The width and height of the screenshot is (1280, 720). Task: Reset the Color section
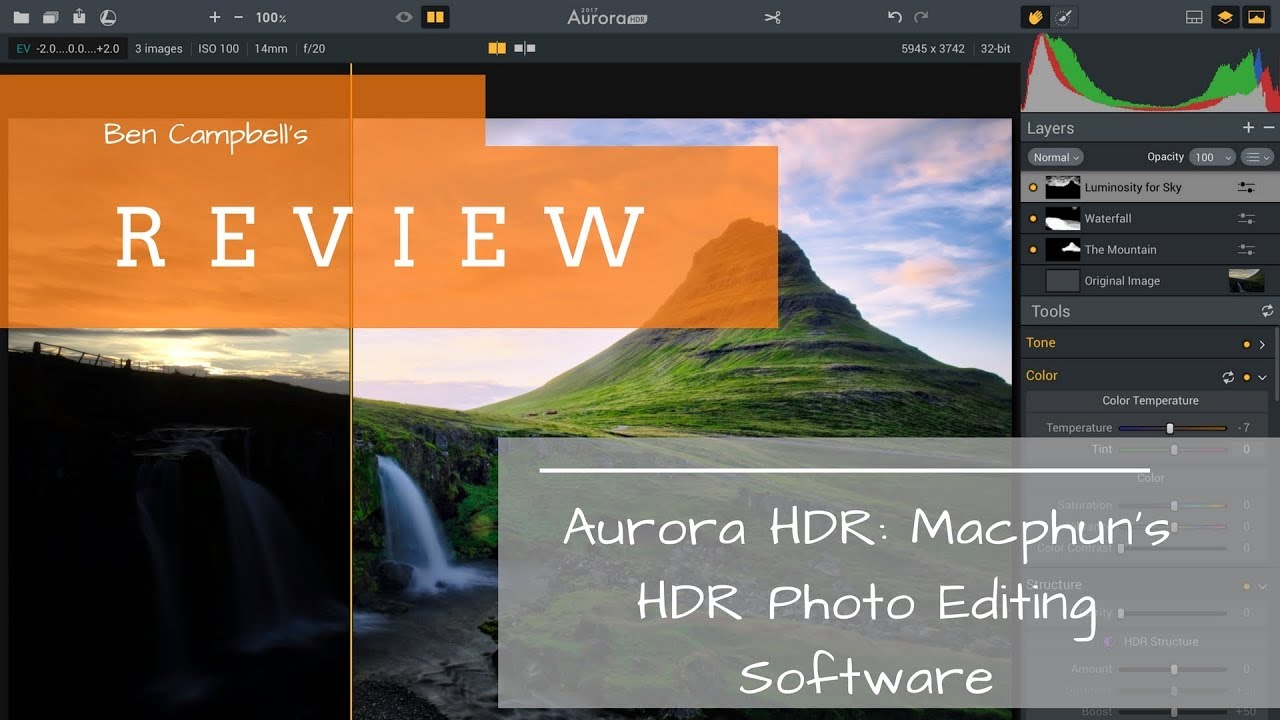point(1228,377)
